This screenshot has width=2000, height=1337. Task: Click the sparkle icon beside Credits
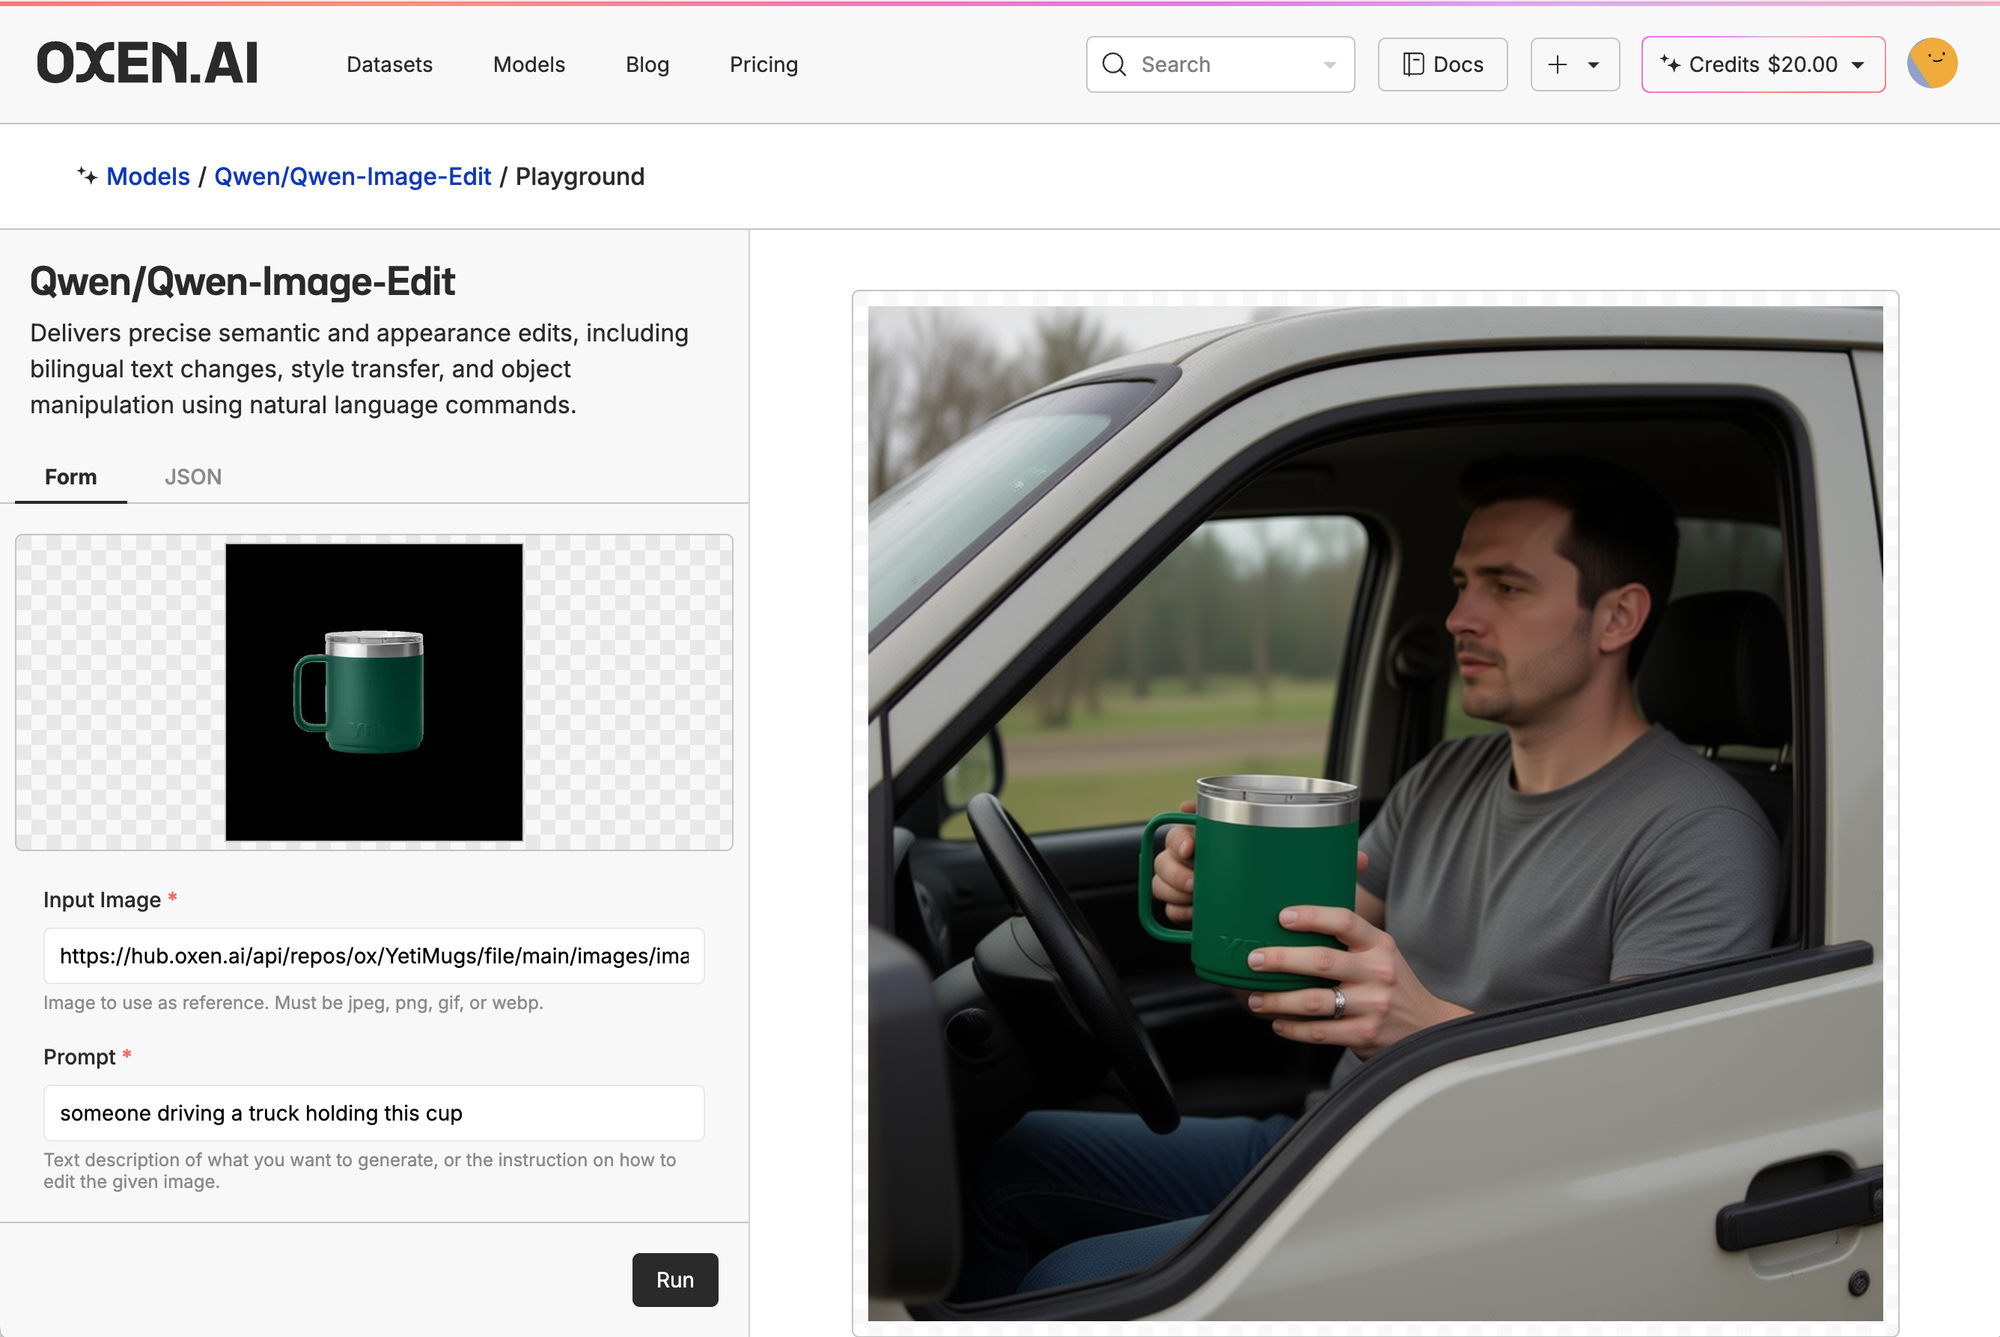1669,64
